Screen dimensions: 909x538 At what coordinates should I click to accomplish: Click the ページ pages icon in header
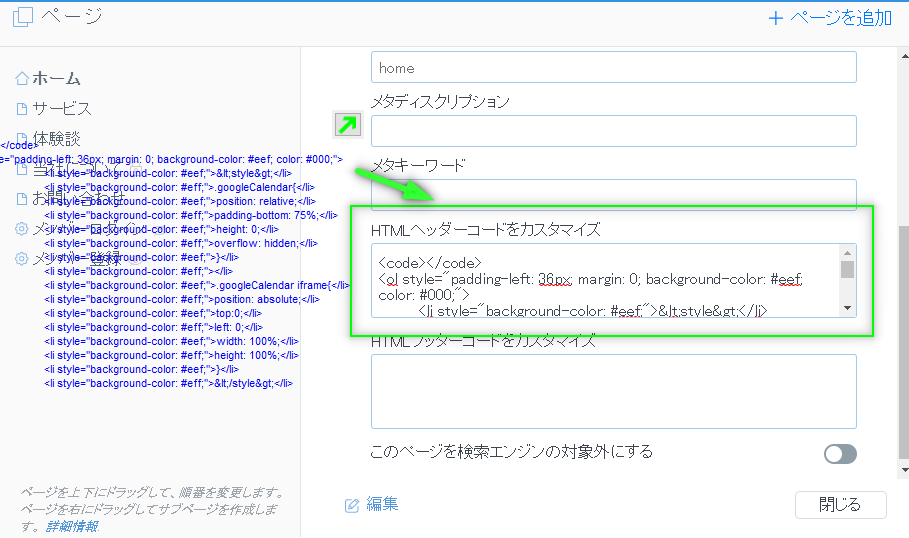23,17
